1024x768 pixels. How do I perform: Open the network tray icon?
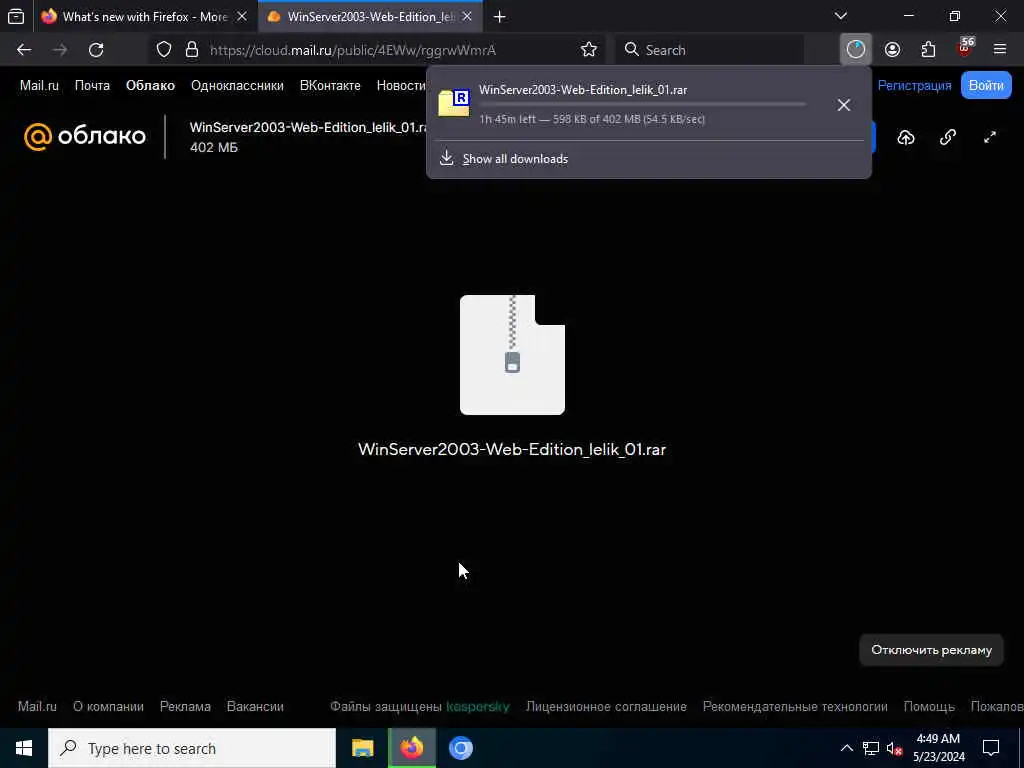click(871, 748)
